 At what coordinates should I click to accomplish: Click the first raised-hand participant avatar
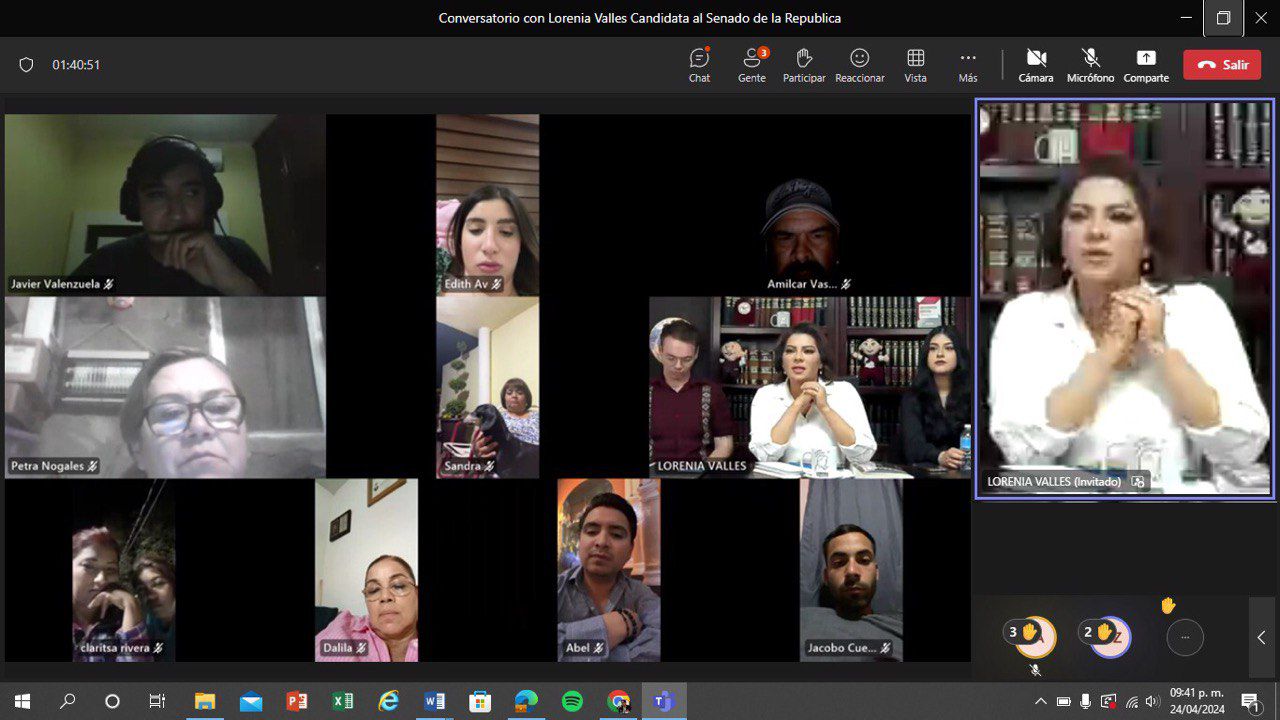tap(1034, 636)
